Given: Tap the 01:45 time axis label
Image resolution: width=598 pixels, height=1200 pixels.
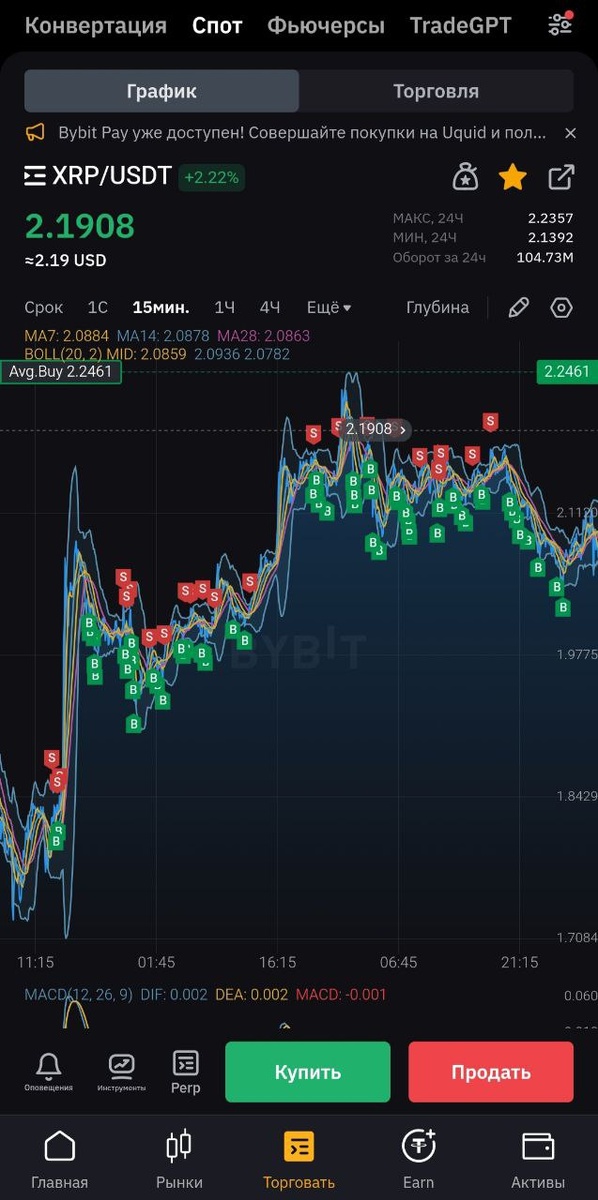Looking at the screenshot, I should (x=156, y=962).
